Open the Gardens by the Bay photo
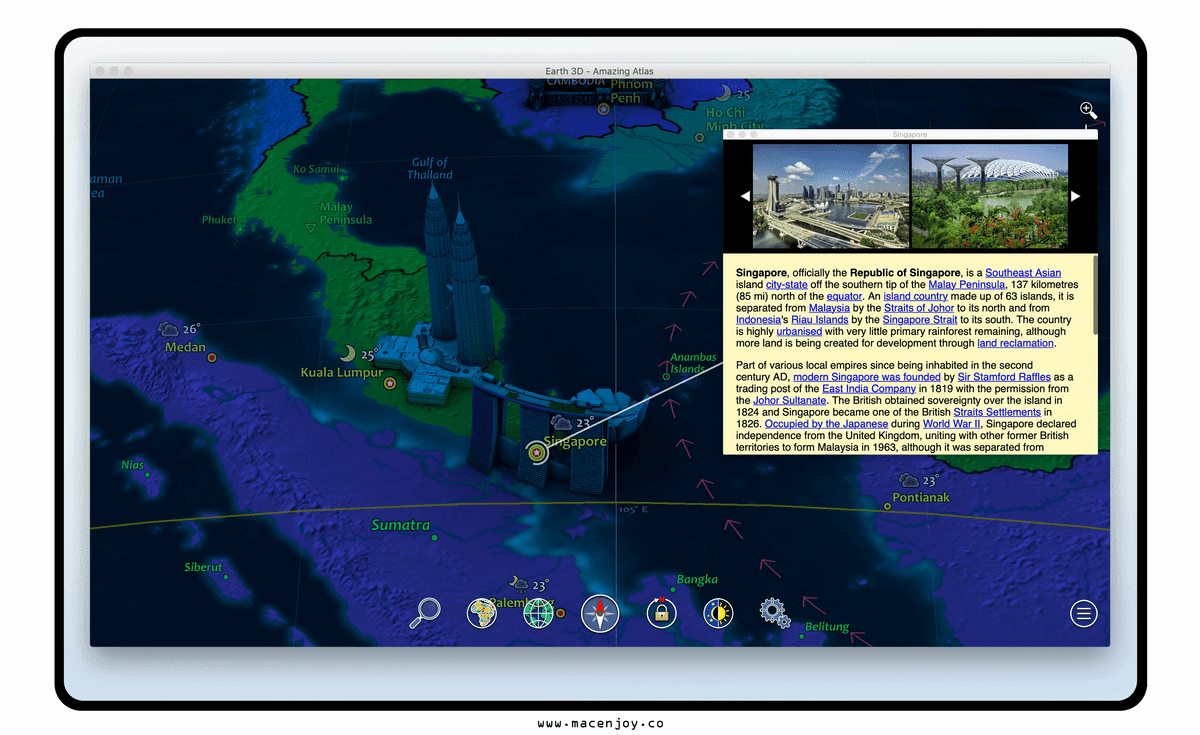 990,196
